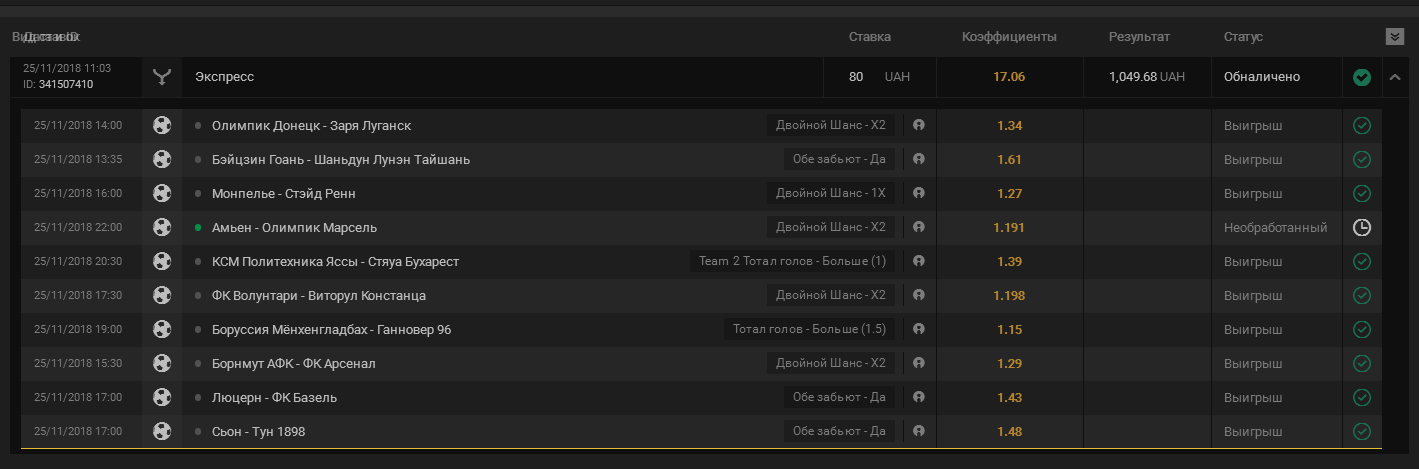Click the won checkmark icon for Сьон - Тун 1898
The width and height of the screenshot is (1419, 469).
click(x=1361, y=432)
